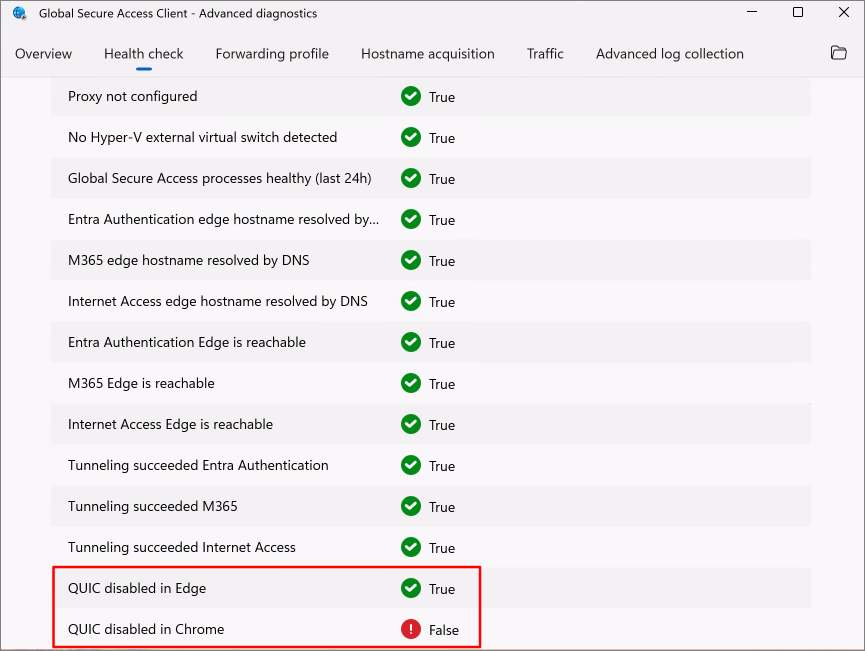Click True value for processes healthy (last 24h)
The width and height of the screenshot is (865, 651).
[442, 179]
